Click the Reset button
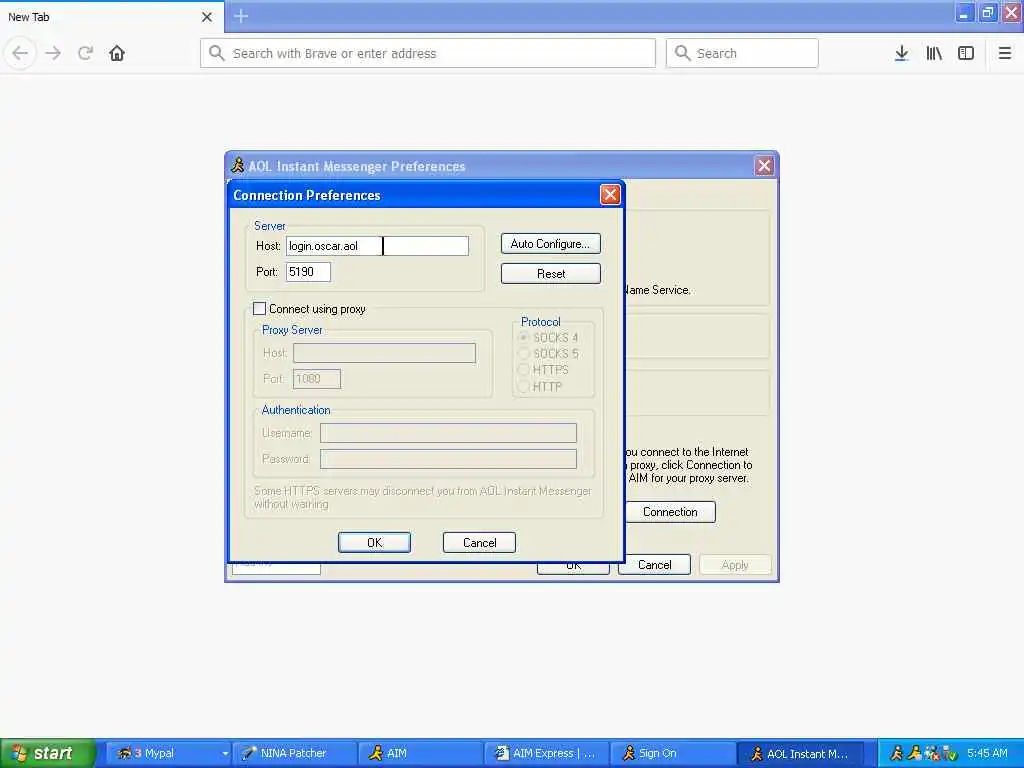 (x=551, y=274)
